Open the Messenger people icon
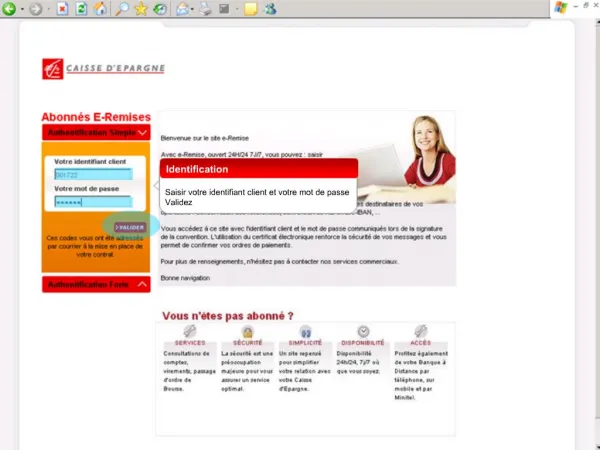Image resolution: width=600 pixels, height=450 pixels. 270,9
